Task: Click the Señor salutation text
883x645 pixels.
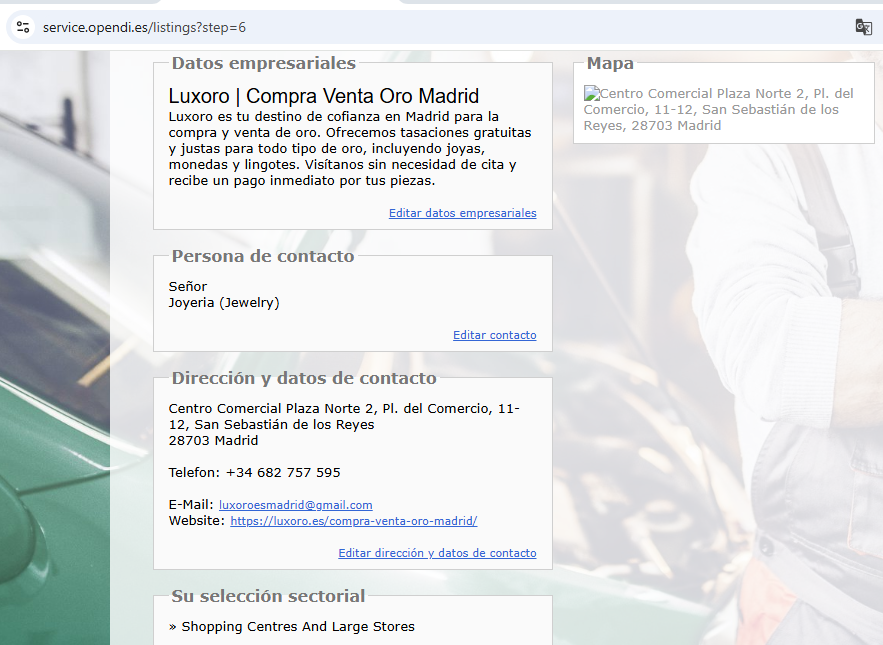Action: (x=188, y=286)
